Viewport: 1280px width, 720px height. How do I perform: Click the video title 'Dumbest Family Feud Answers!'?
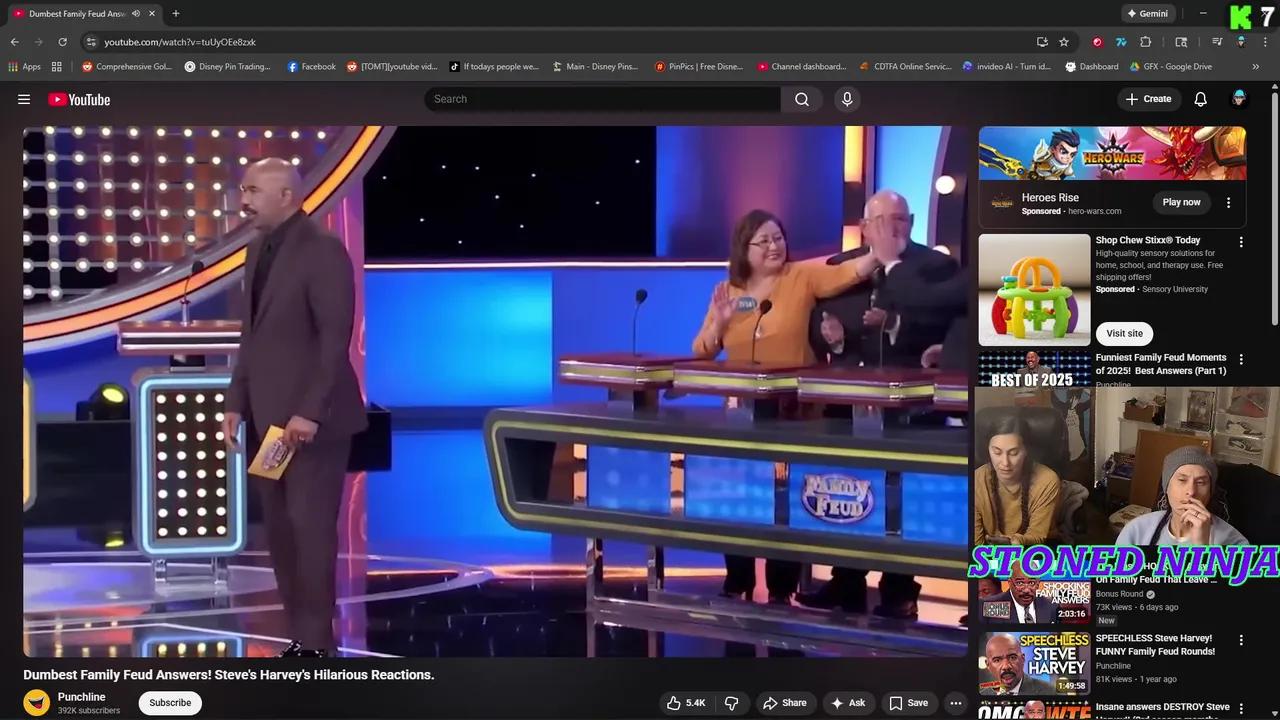[x=229, y=675]
